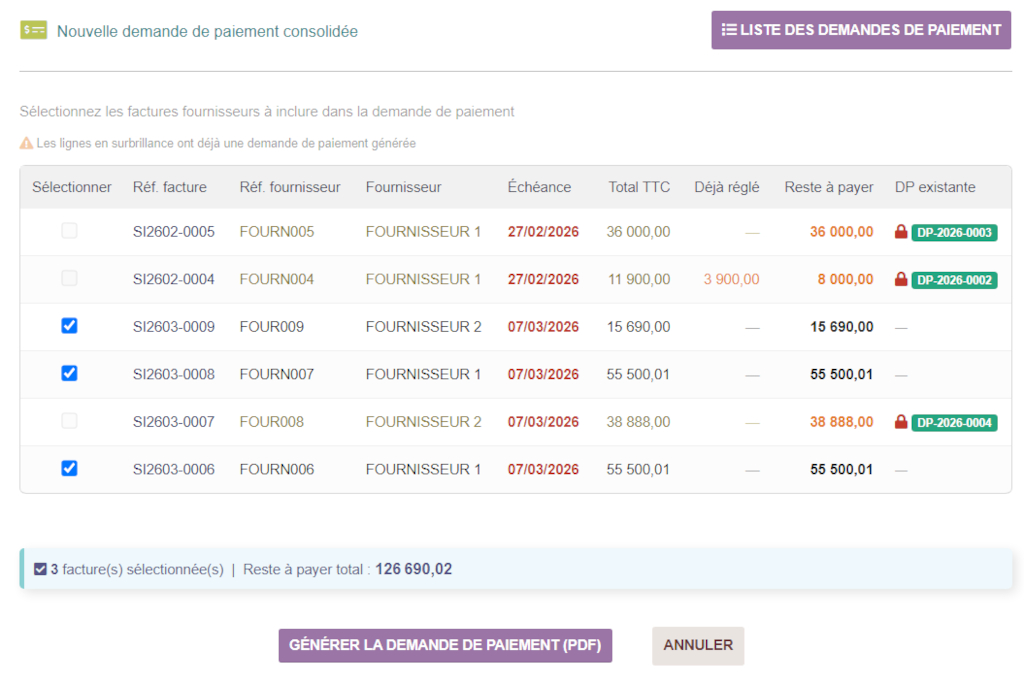Open the DP-2026-0003 badge
The image size is (1024, 684).
954,232
